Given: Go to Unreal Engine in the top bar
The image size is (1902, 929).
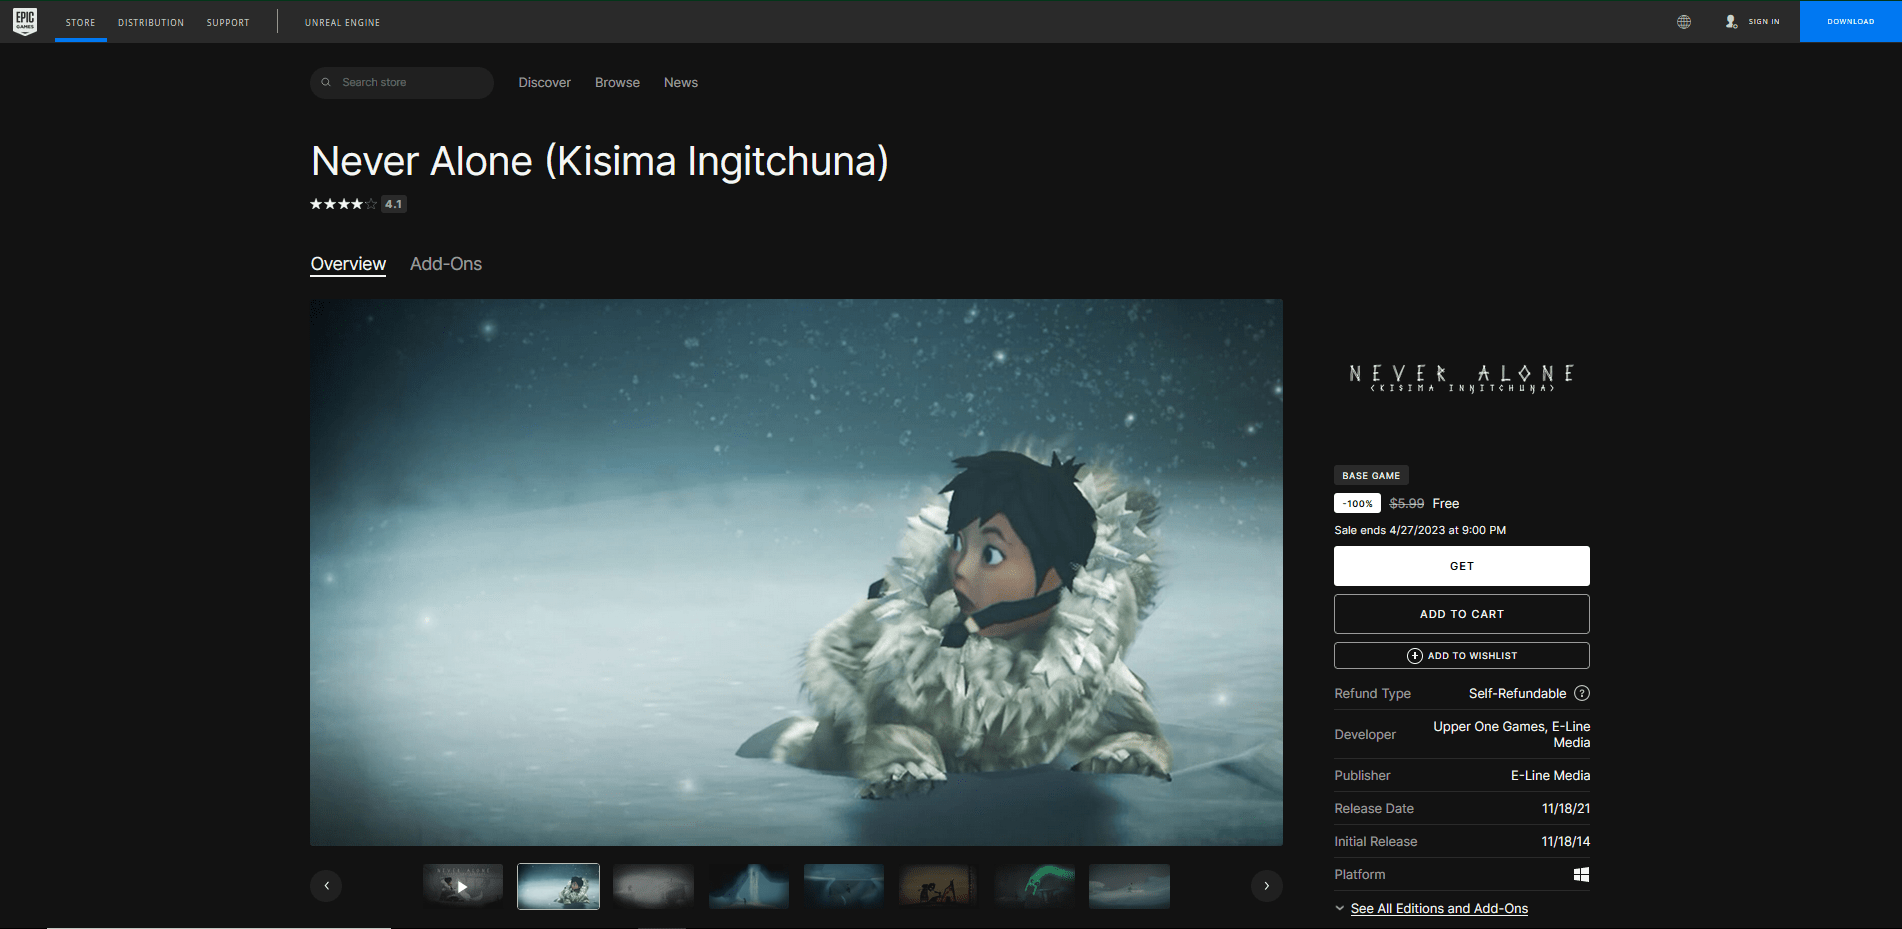Looking at the screenshot, I should (342, 22).
